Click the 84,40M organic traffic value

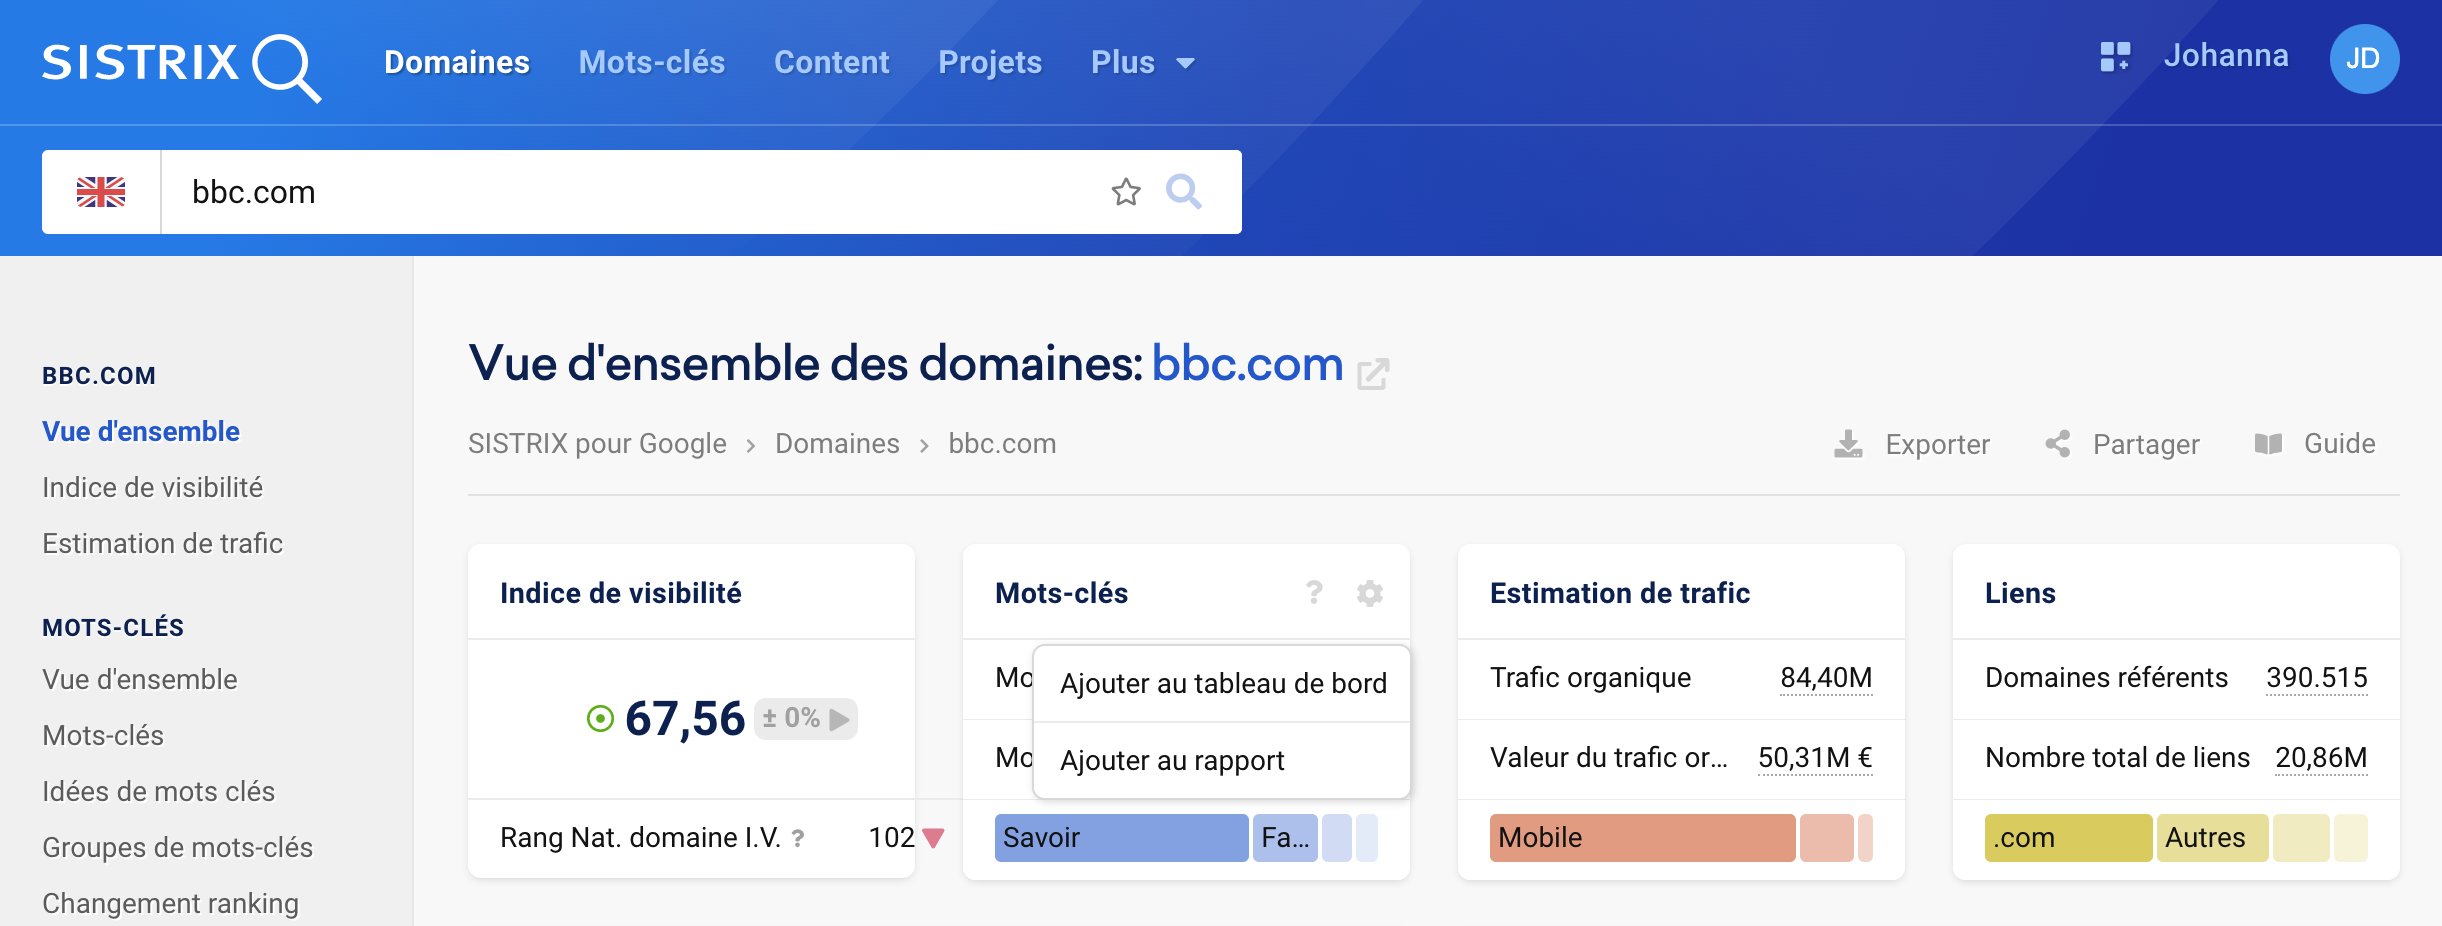tap(1826, 678)
